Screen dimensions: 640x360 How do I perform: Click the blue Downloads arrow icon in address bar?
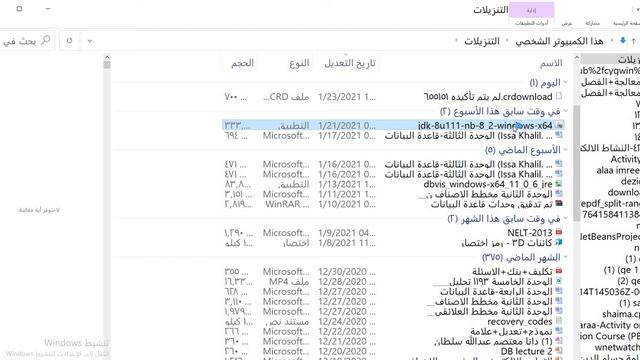(622, 40)
